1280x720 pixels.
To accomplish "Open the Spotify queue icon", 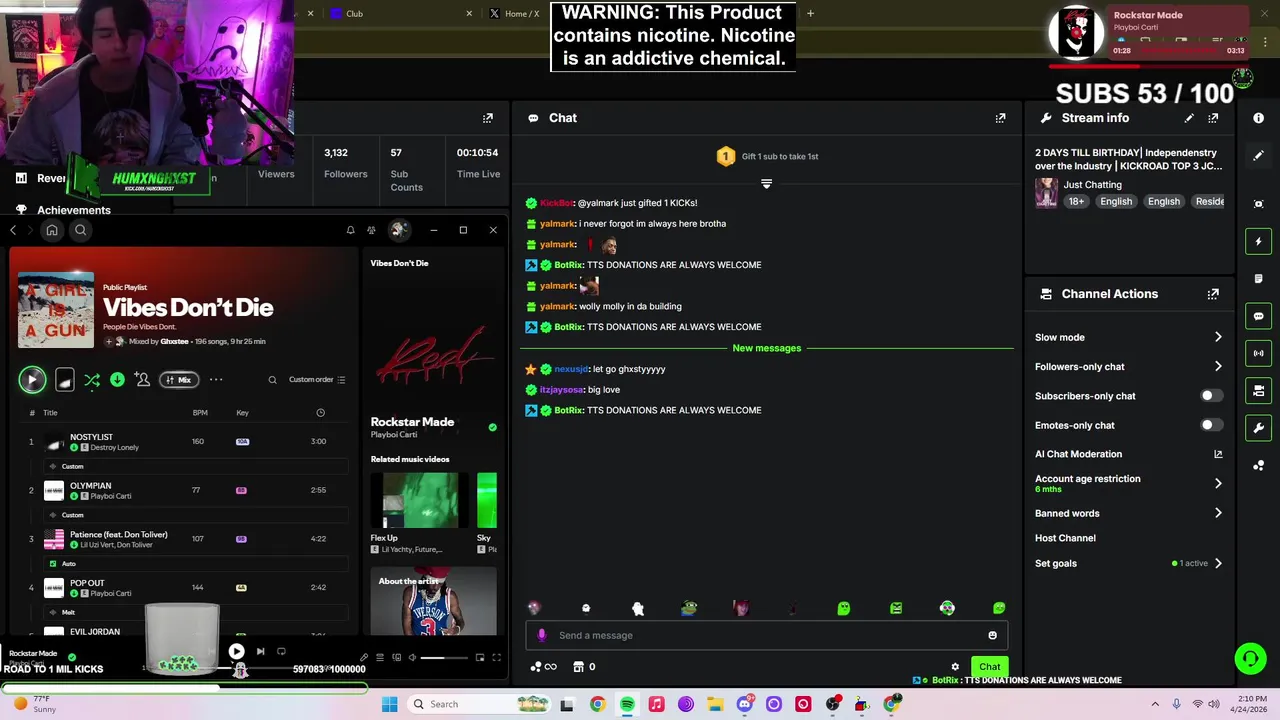I will coord(380,658).
